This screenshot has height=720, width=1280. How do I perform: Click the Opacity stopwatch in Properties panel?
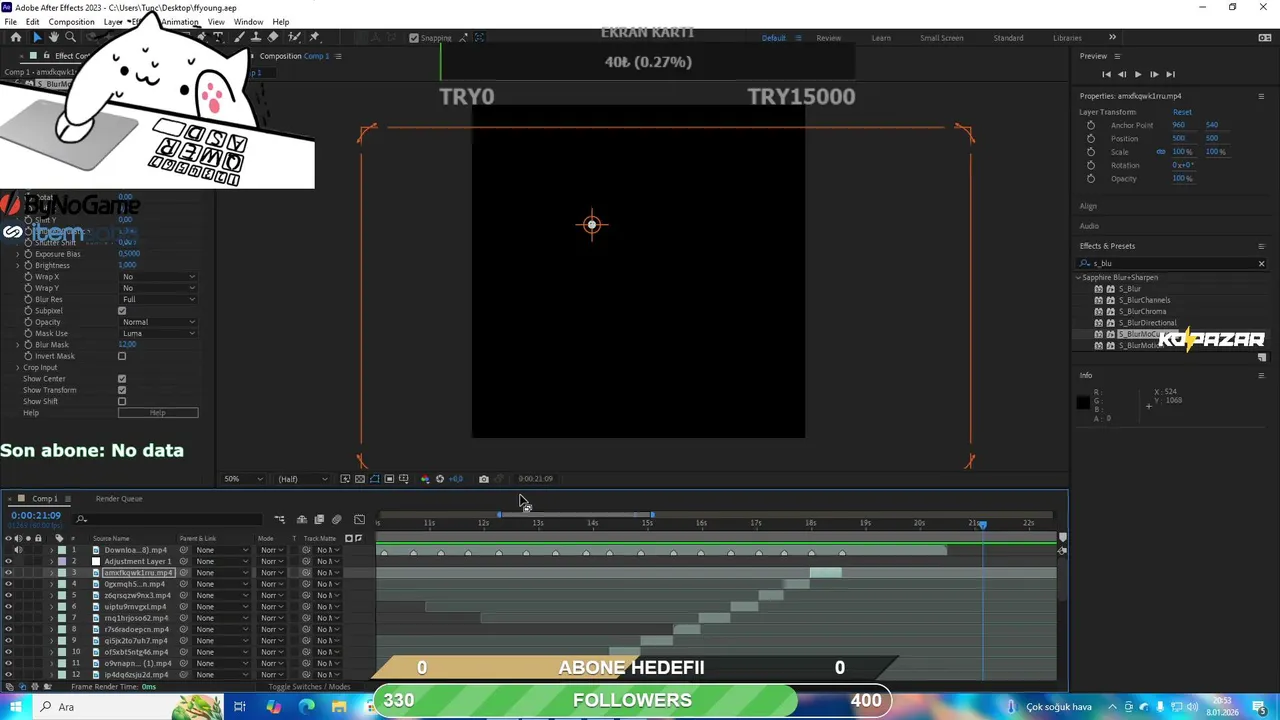(x=1091, y=178)
